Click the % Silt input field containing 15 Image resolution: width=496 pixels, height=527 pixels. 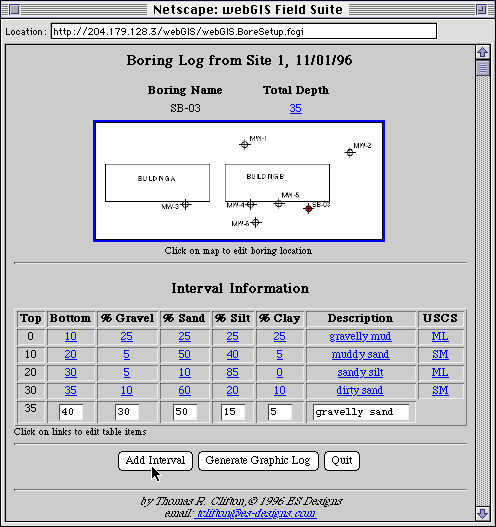(x=233, y=412)
